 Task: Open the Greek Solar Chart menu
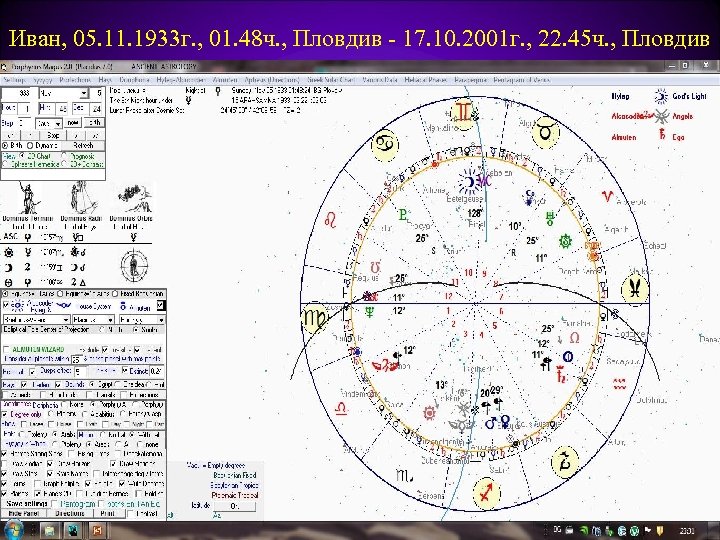(x=331, y=80)
